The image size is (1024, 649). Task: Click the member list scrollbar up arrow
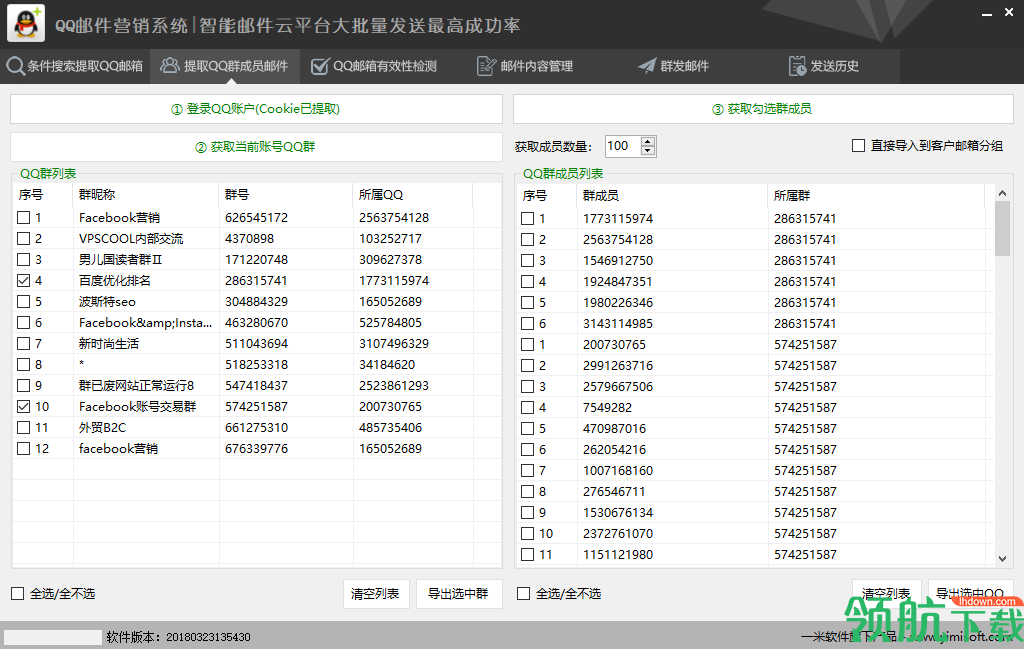click(x=1002, y=193)
